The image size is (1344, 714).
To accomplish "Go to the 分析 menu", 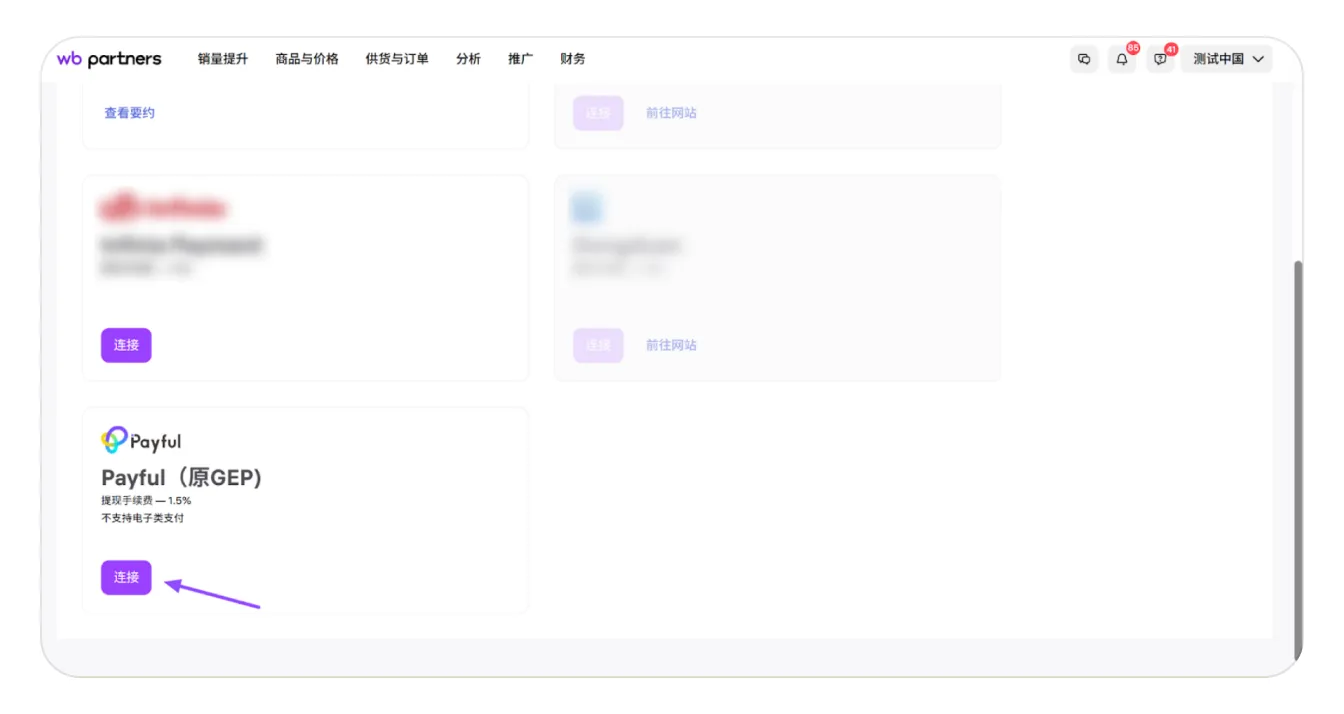I will pos(468,59).
